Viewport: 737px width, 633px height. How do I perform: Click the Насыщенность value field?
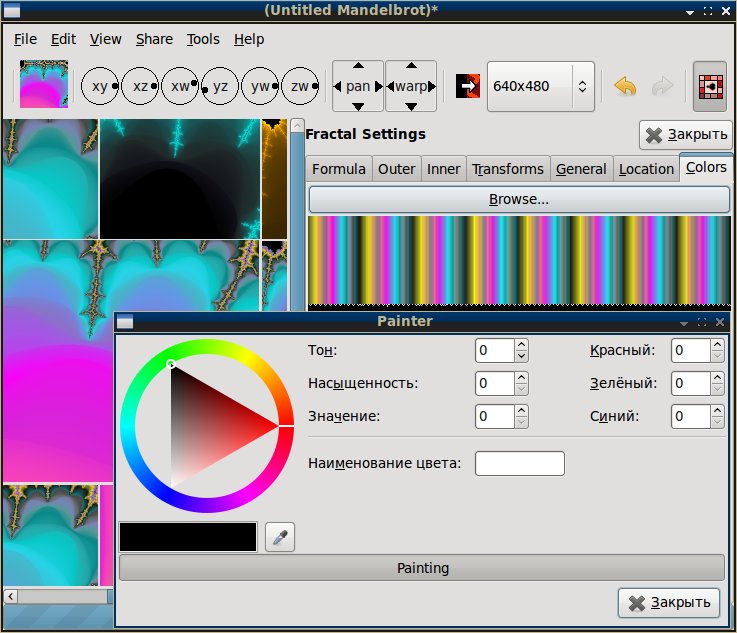tap(494, 383)
